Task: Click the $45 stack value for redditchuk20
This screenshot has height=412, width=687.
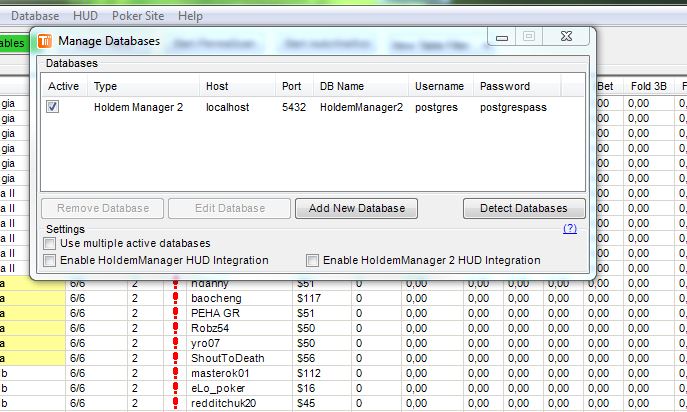Action: click(306, 403)
